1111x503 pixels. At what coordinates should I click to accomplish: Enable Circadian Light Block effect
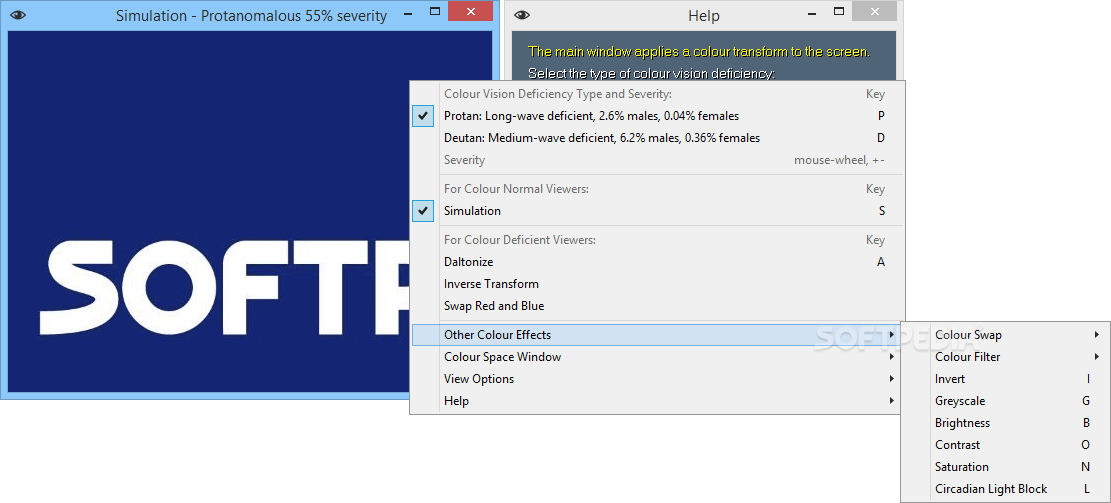991,489
